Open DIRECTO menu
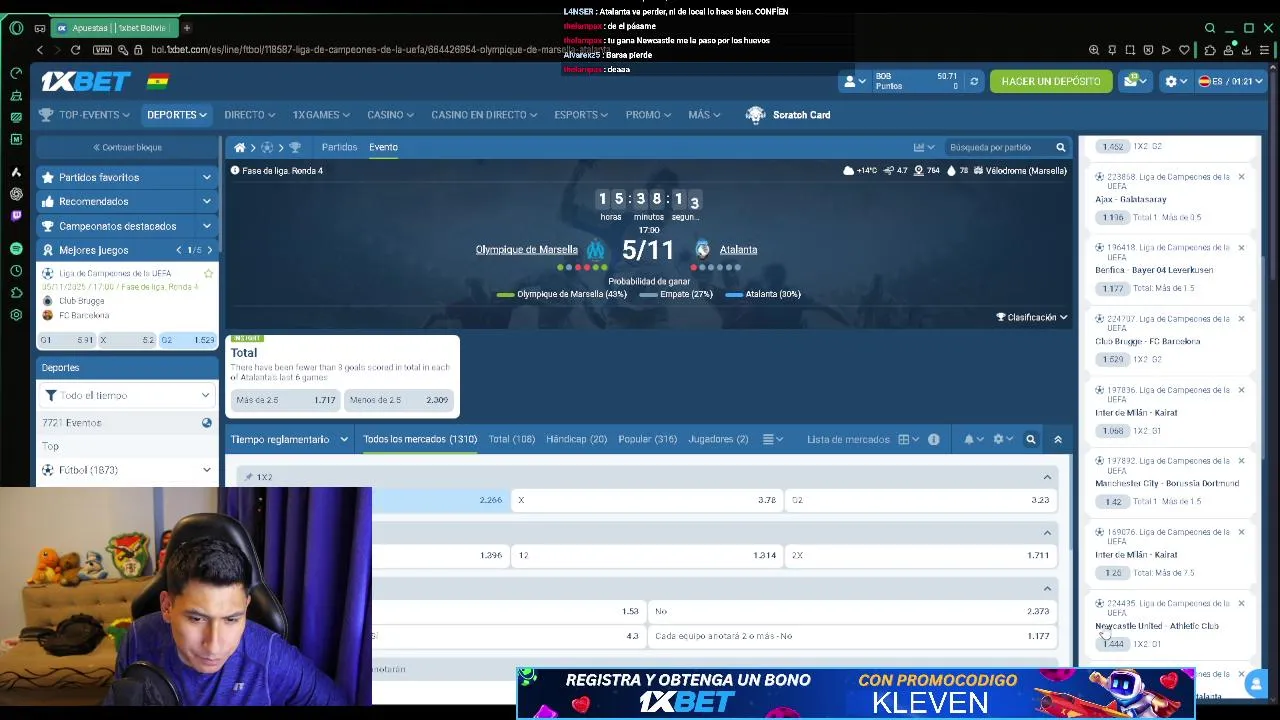The height and width of the screenshot is (720, 1280). (249, 115)
